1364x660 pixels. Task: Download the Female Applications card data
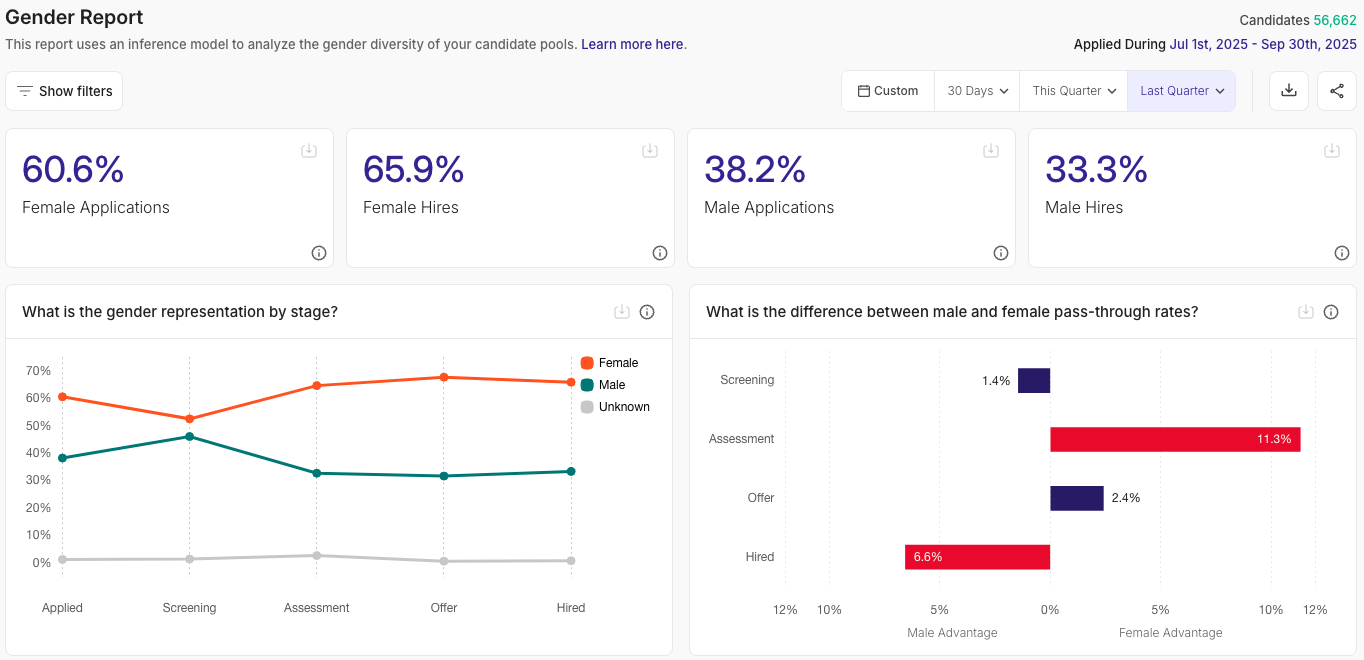pos(309,151)
